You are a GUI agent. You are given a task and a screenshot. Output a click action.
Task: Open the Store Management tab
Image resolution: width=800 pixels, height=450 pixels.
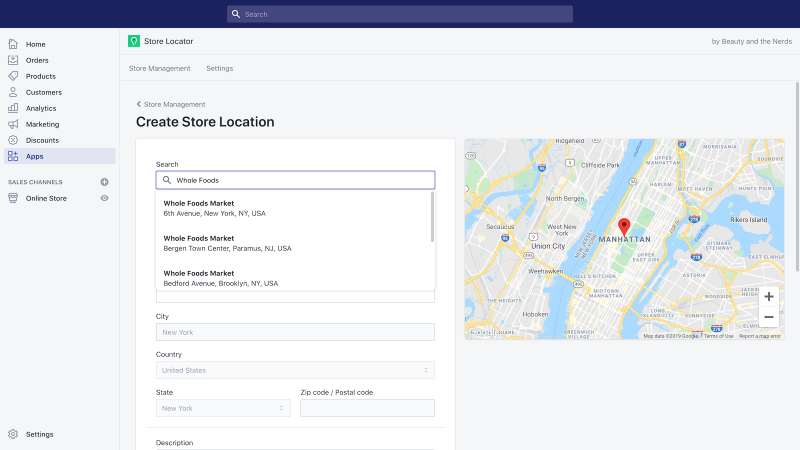click(160, 68)
